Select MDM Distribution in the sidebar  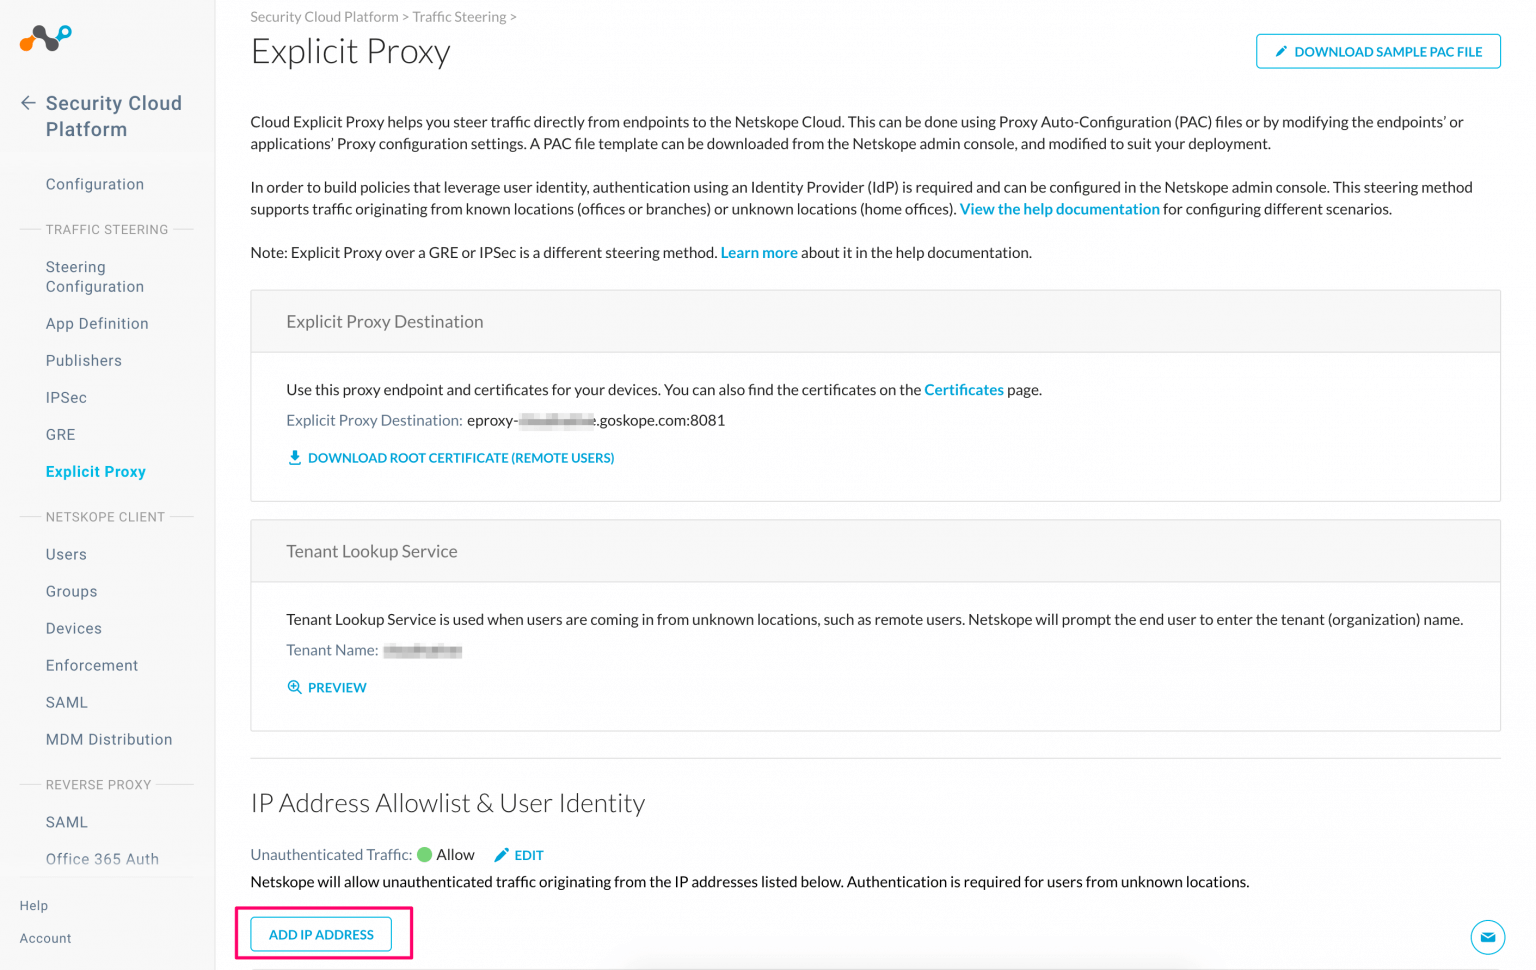tap(109, 739)
